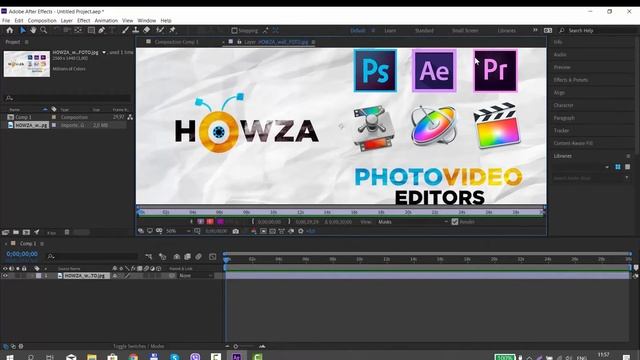Select the Clone Stamp tool
Viewport: 640px width, 360px height.
[136, 30]
